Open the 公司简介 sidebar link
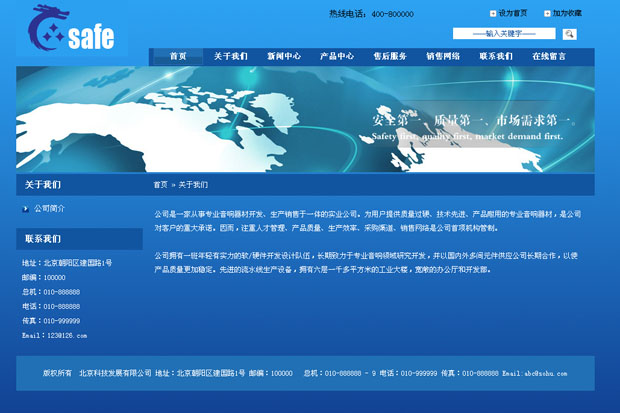Screen dimensions: 620x413 49,208
